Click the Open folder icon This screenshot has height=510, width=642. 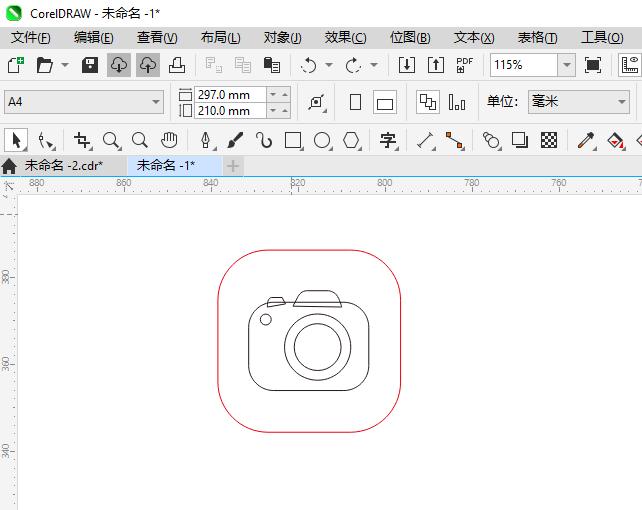pos(45,65)
